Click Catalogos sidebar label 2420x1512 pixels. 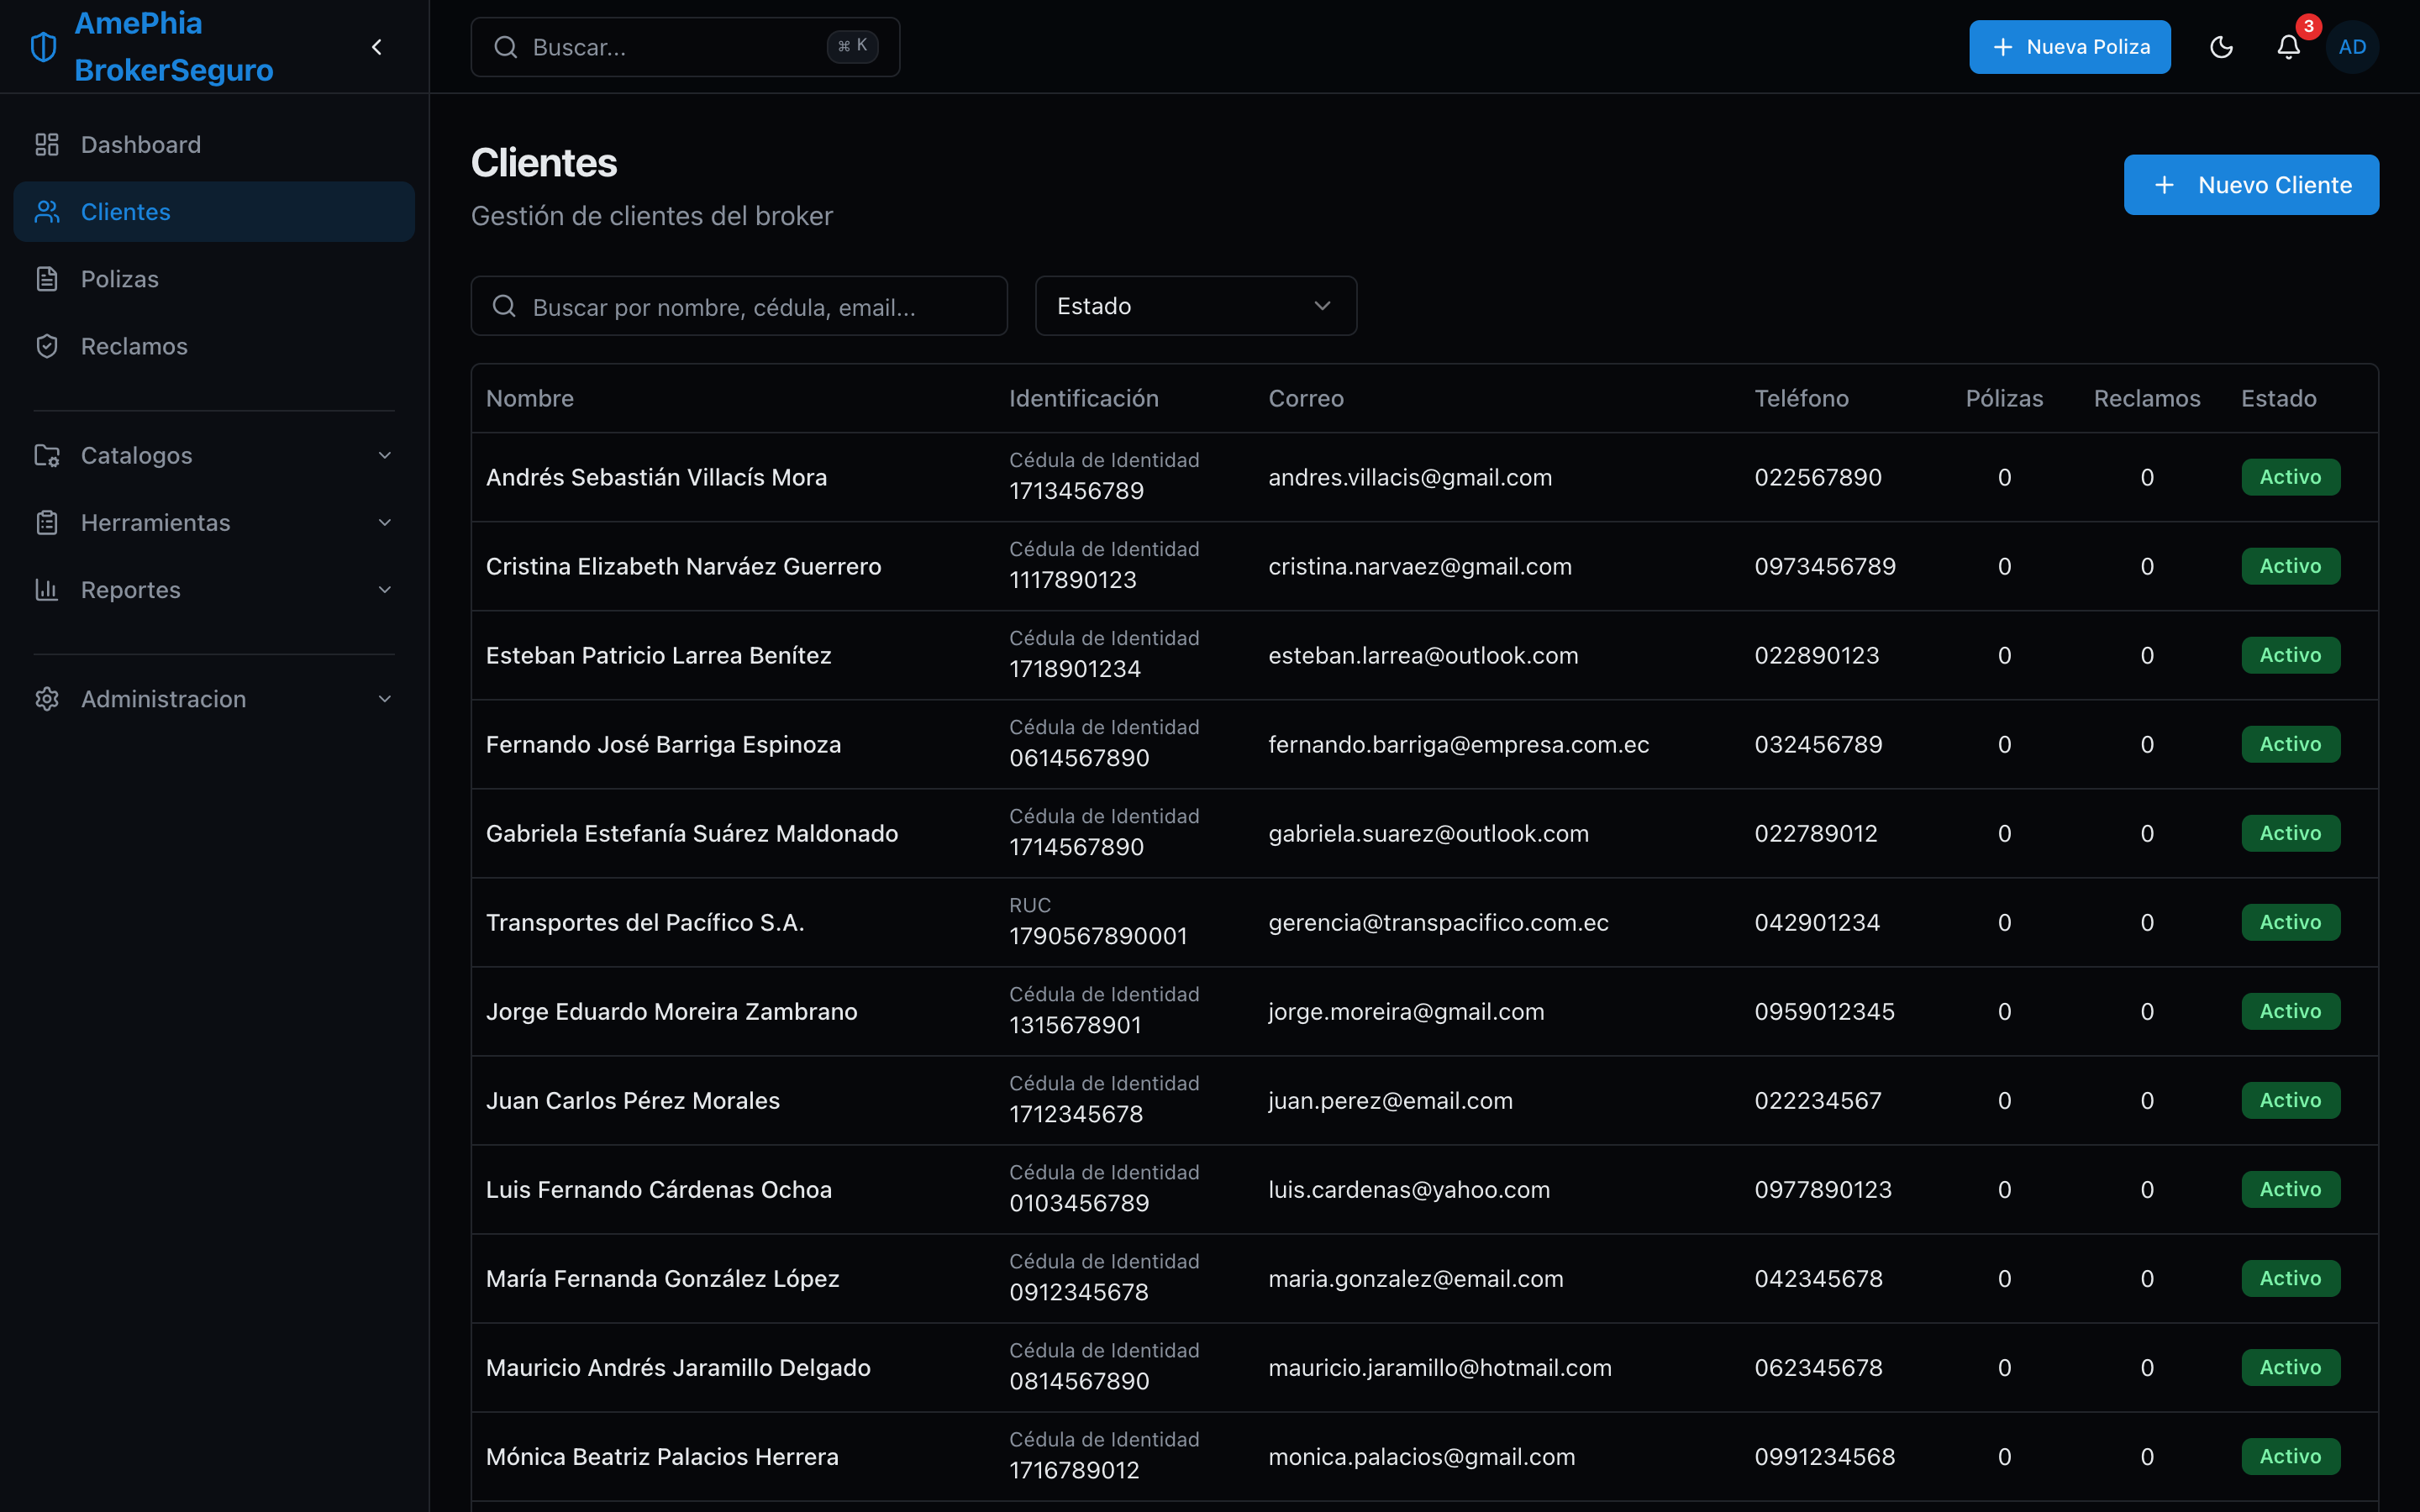click(x=136, y=455)
